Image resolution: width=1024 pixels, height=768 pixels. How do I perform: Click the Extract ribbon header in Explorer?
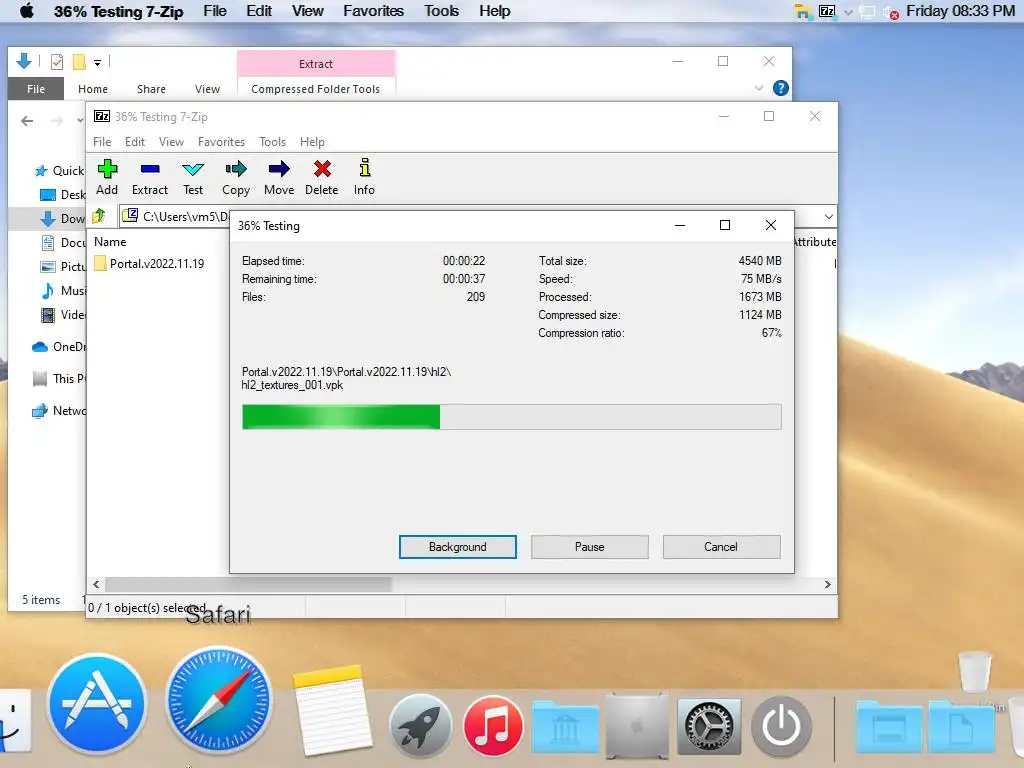coord(315,64)
